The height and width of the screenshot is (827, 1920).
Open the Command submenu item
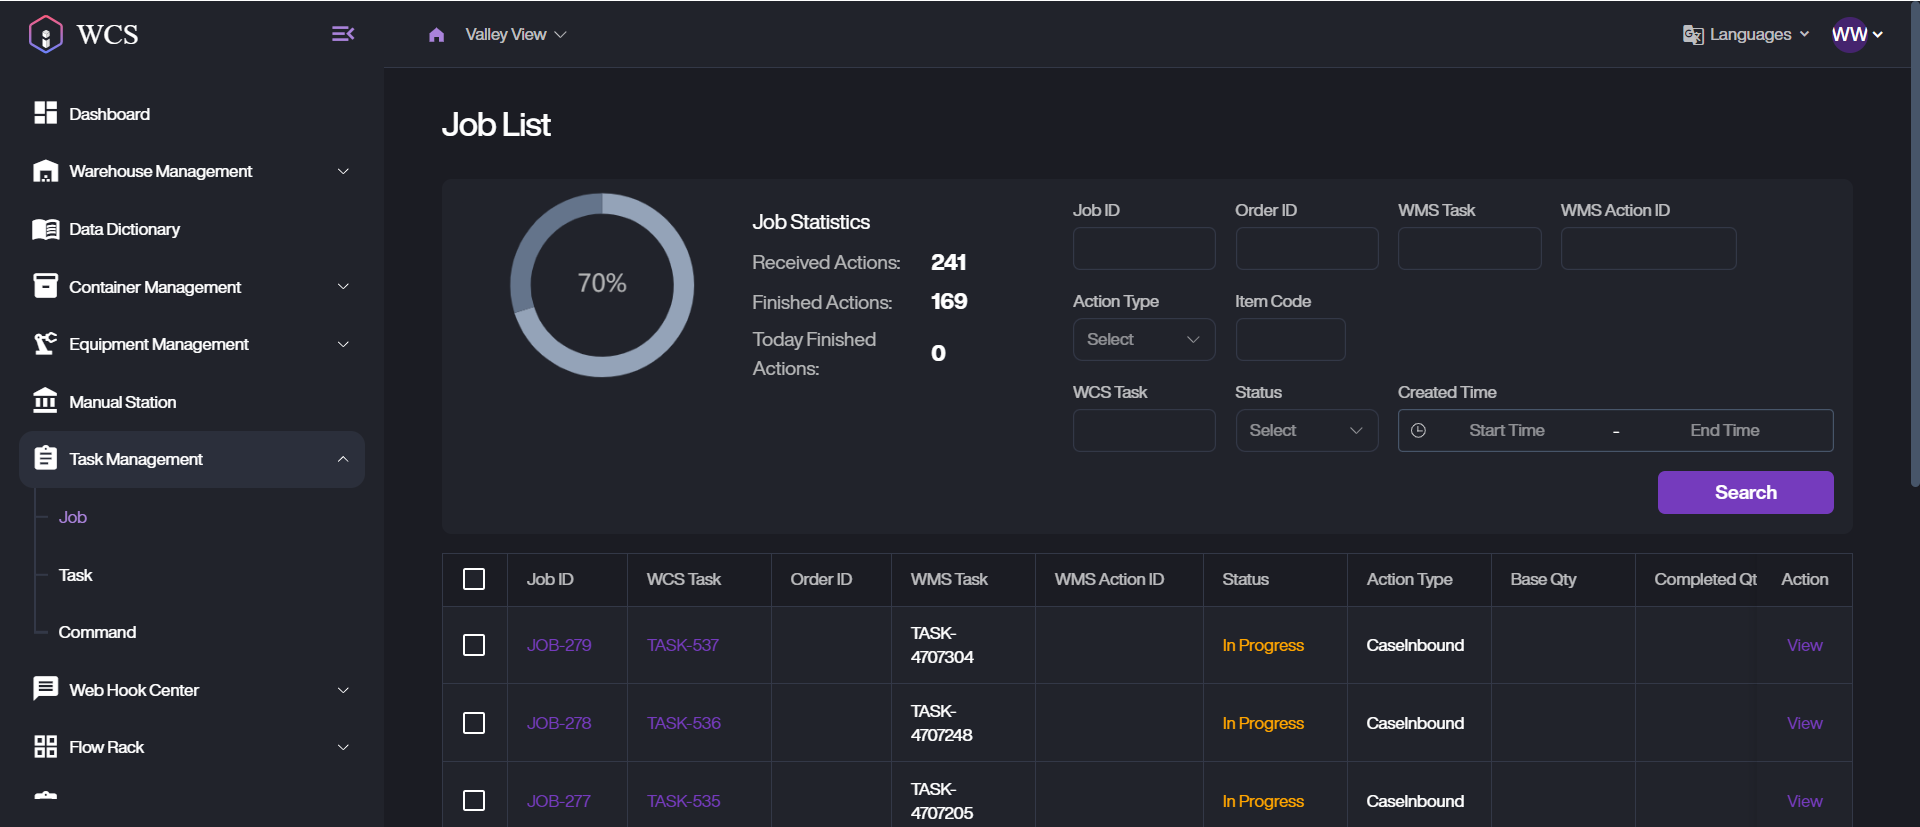click(97, 632)
